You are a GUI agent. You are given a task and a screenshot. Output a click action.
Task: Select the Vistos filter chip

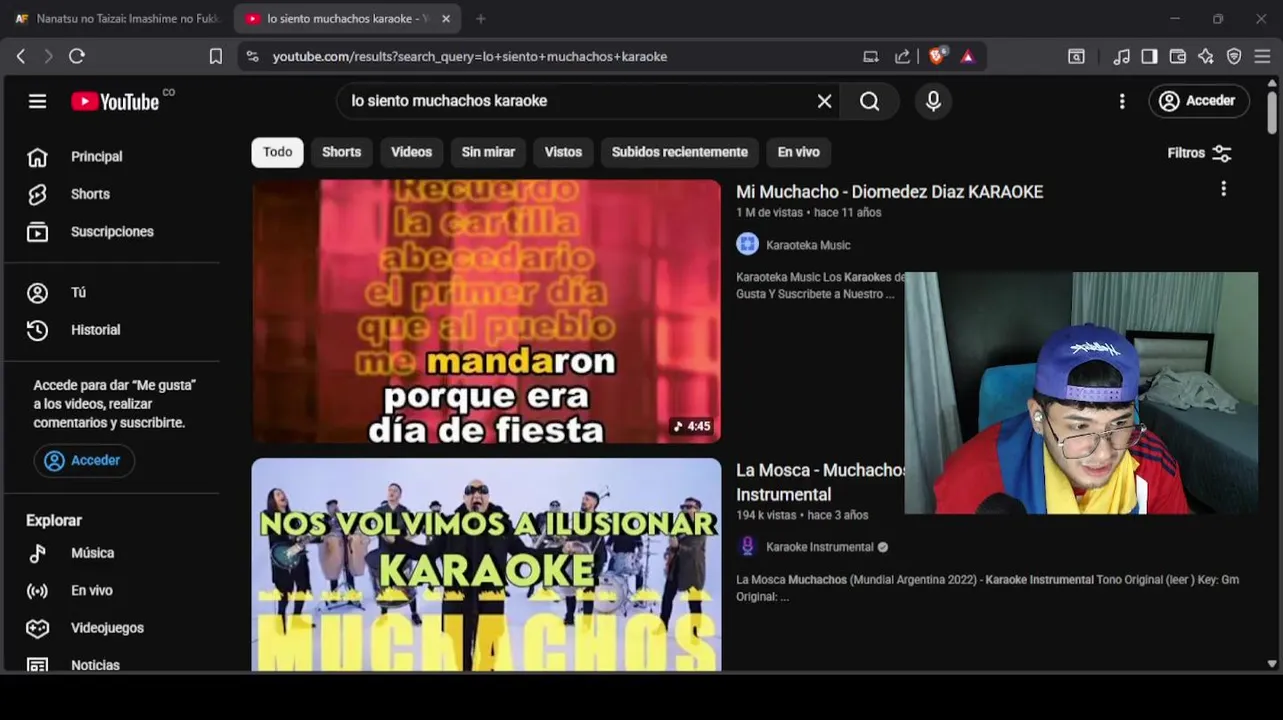(x=563, y=152)
